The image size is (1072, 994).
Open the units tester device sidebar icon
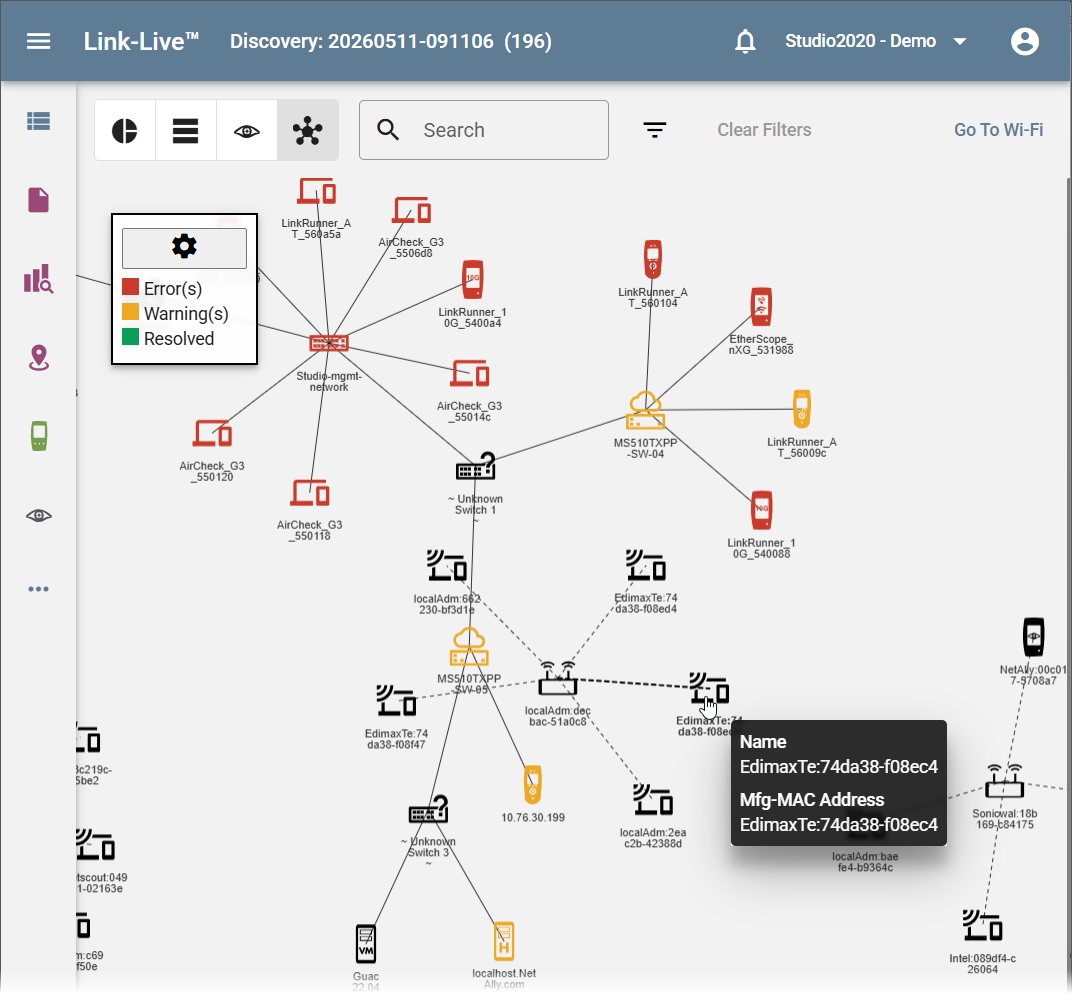click(x=39, y=436)
